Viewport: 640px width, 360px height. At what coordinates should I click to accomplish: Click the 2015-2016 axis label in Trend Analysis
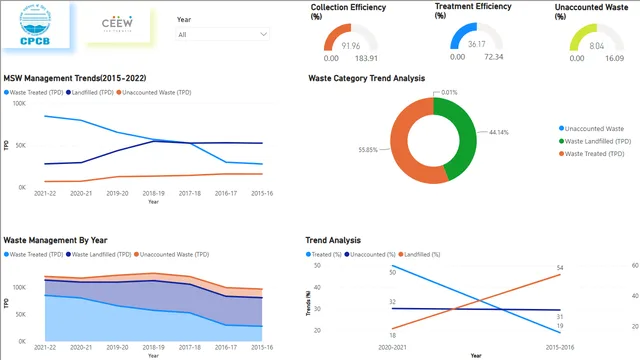[560, 347]
